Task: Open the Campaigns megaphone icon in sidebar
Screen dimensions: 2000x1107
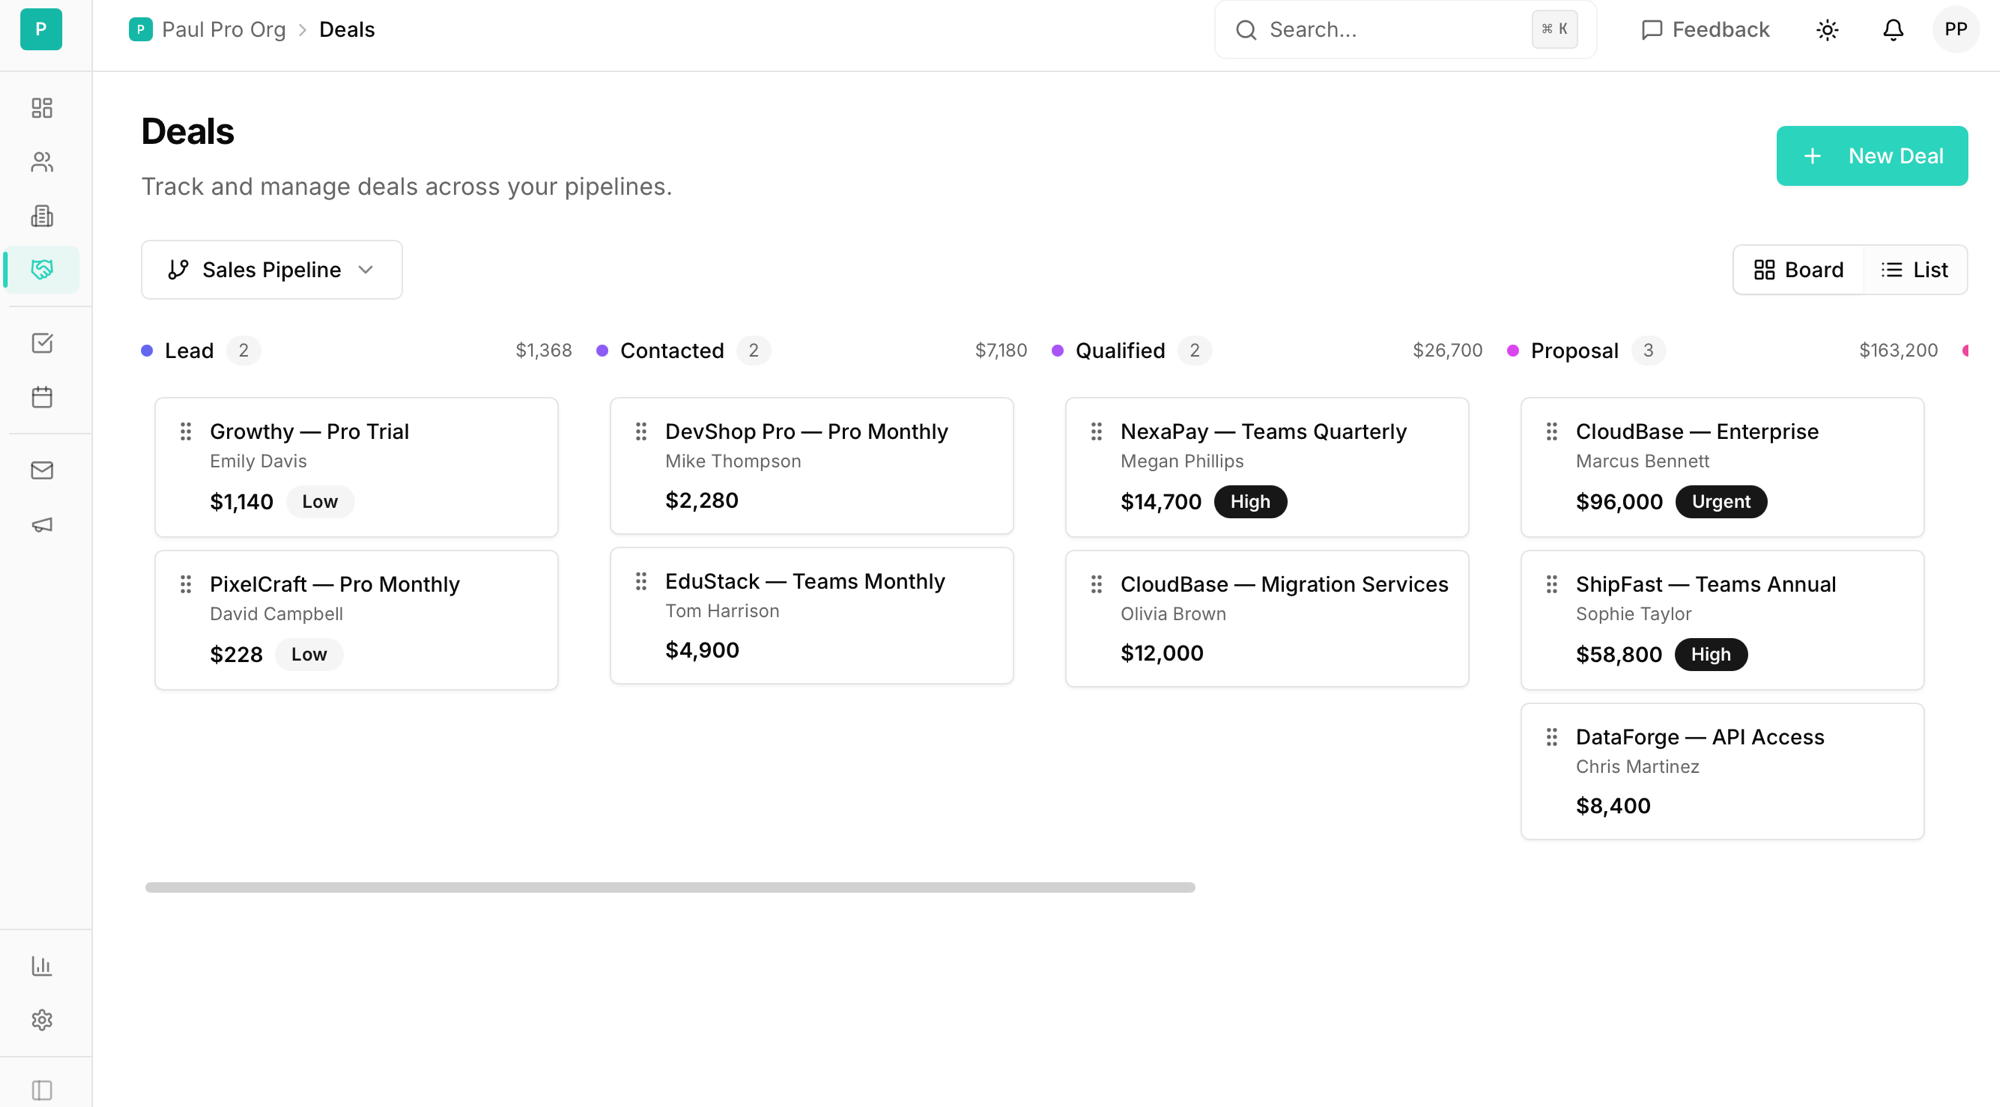Action: pyautogui.click(x=42, y=524)
